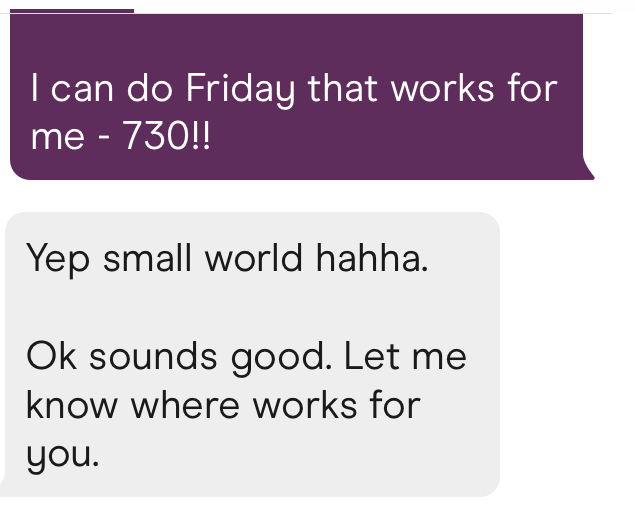Click the word "hahha." in gray bubble
The height and width of the screenshot is (510, 635).
[x=371, y=259]
